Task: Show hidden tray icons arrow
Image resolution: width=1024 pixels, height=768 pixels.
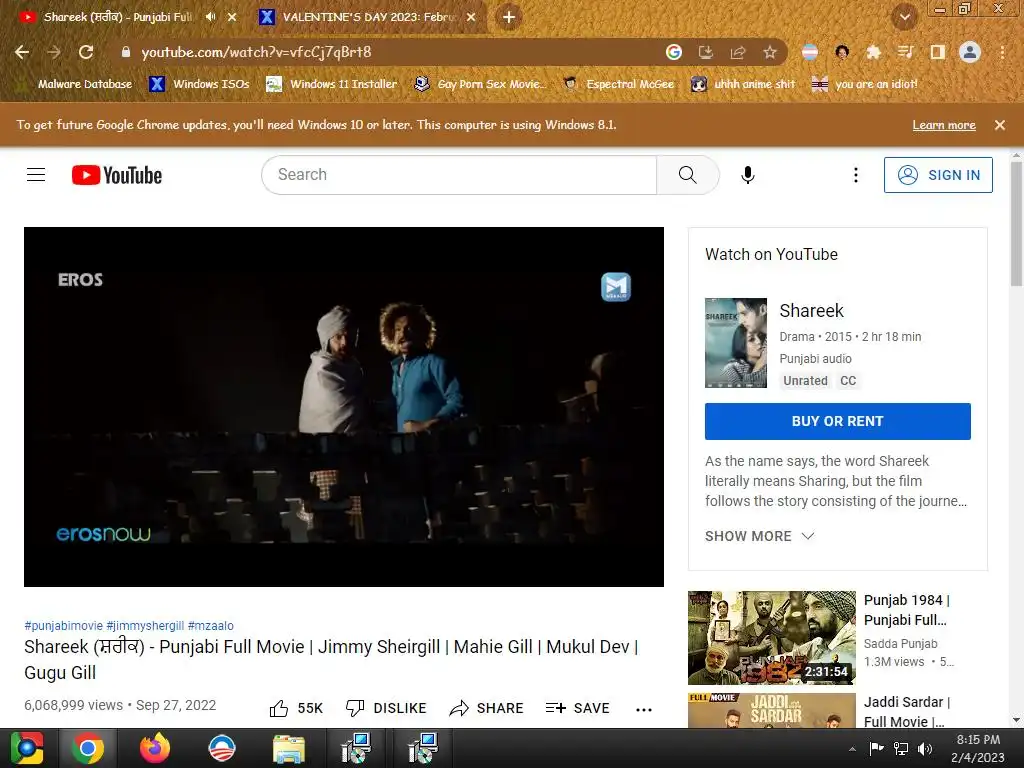Action: click(x=852, y=749)
